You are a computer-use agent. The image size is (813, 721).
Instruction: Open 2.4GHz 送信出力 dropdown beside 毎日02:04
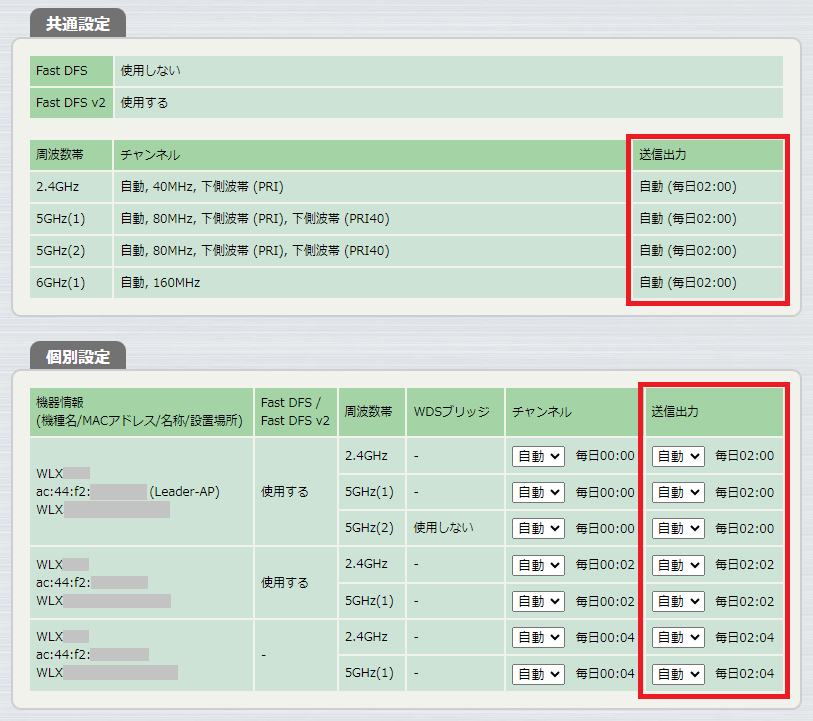[678, 637]
